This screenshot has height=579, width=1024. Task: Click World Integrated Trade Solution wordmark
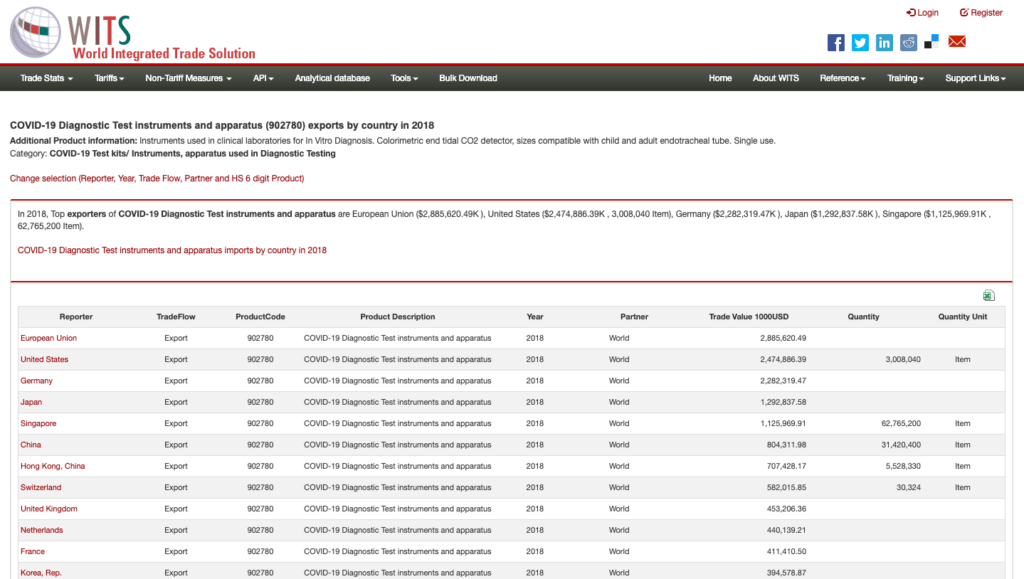click(x=163, y=54)
